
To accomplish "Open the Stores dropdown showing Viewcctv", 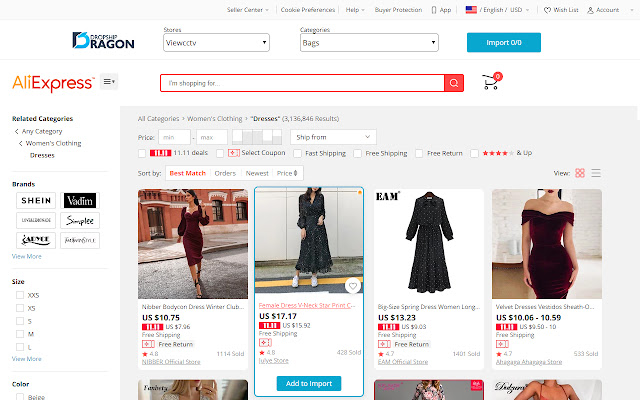I will coord(216,42).
